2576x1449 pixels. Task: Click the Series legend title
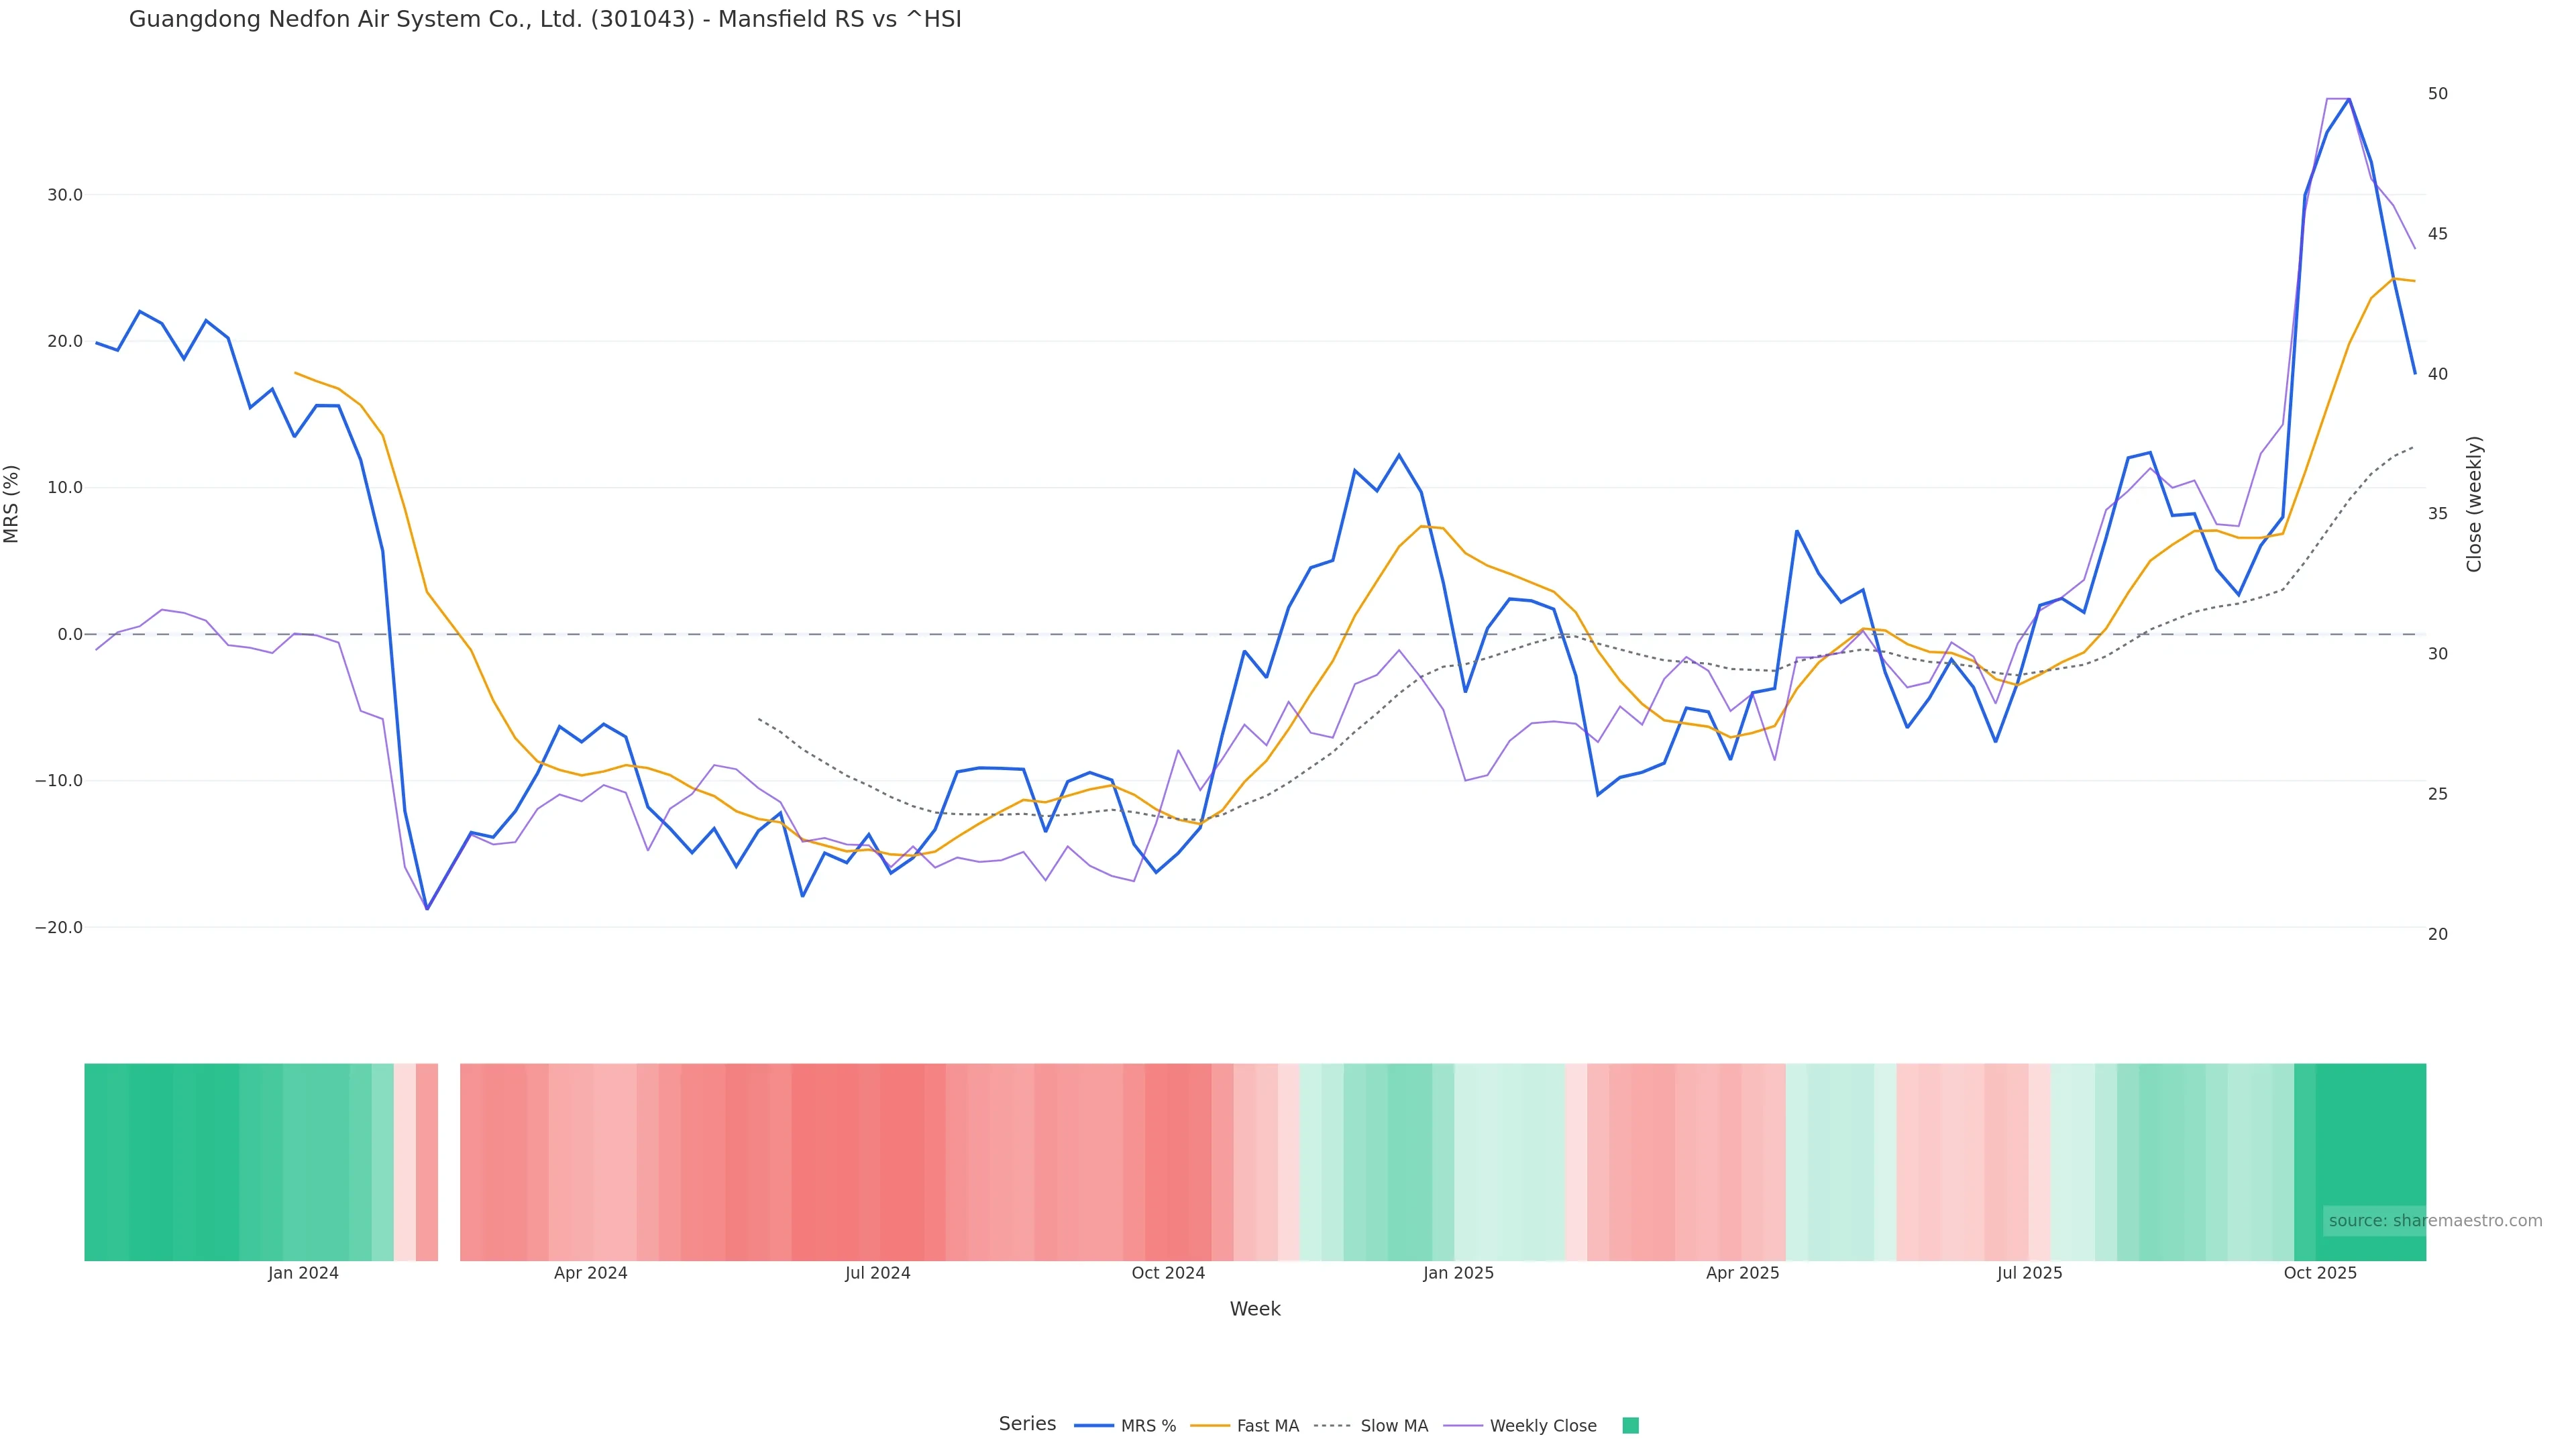1027,1424
